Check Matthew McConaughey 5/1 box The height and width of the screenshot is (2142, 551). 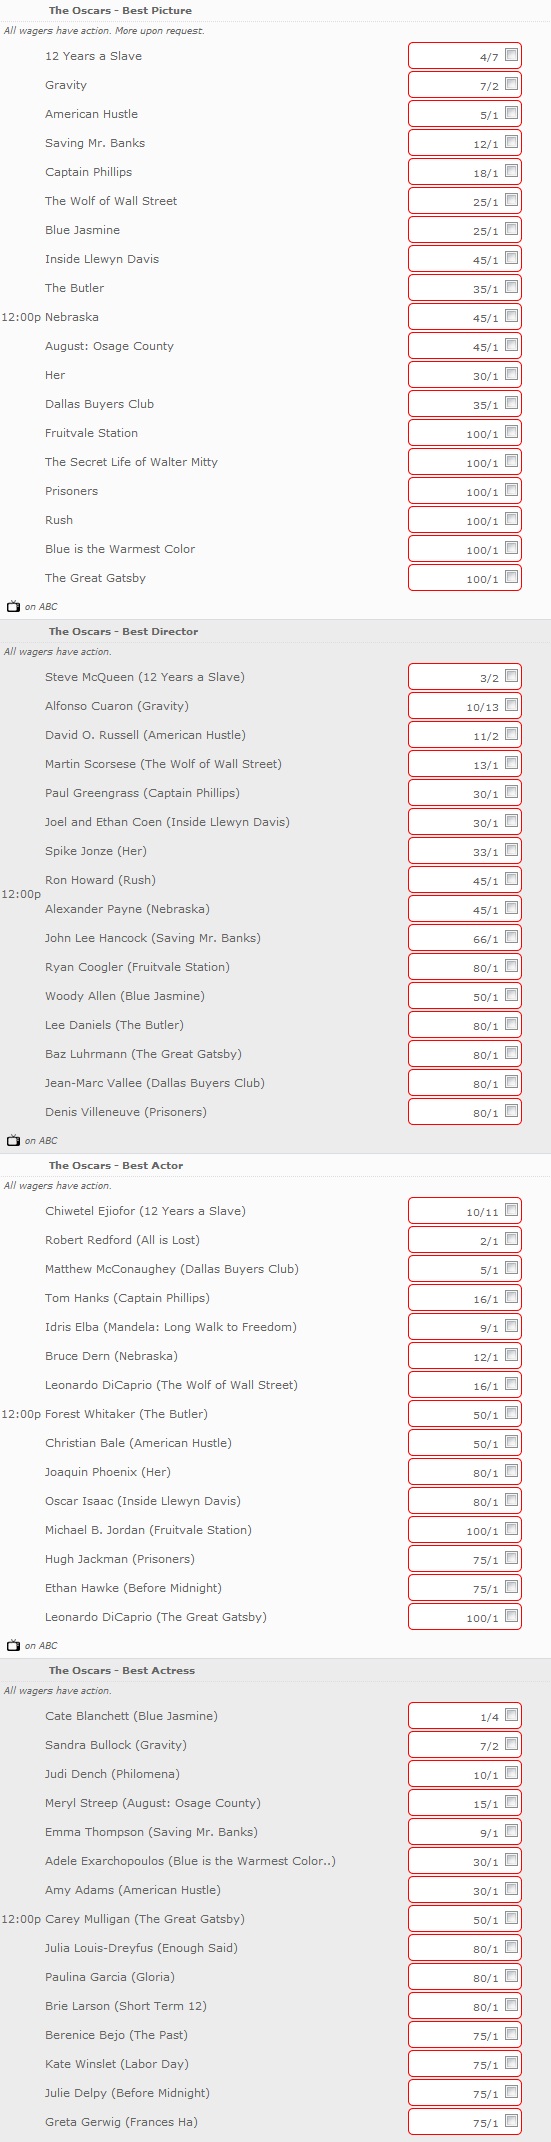click(x=512, y=1269)
